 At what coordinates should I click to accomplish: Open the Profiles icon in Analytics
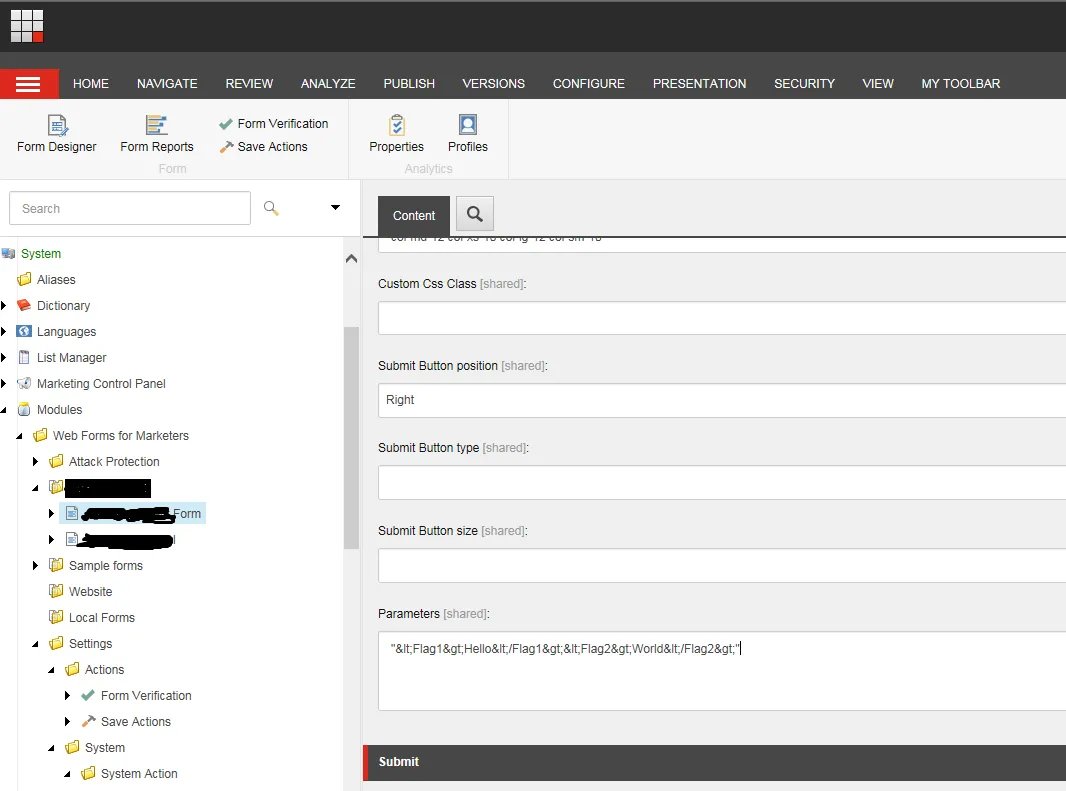468,134
